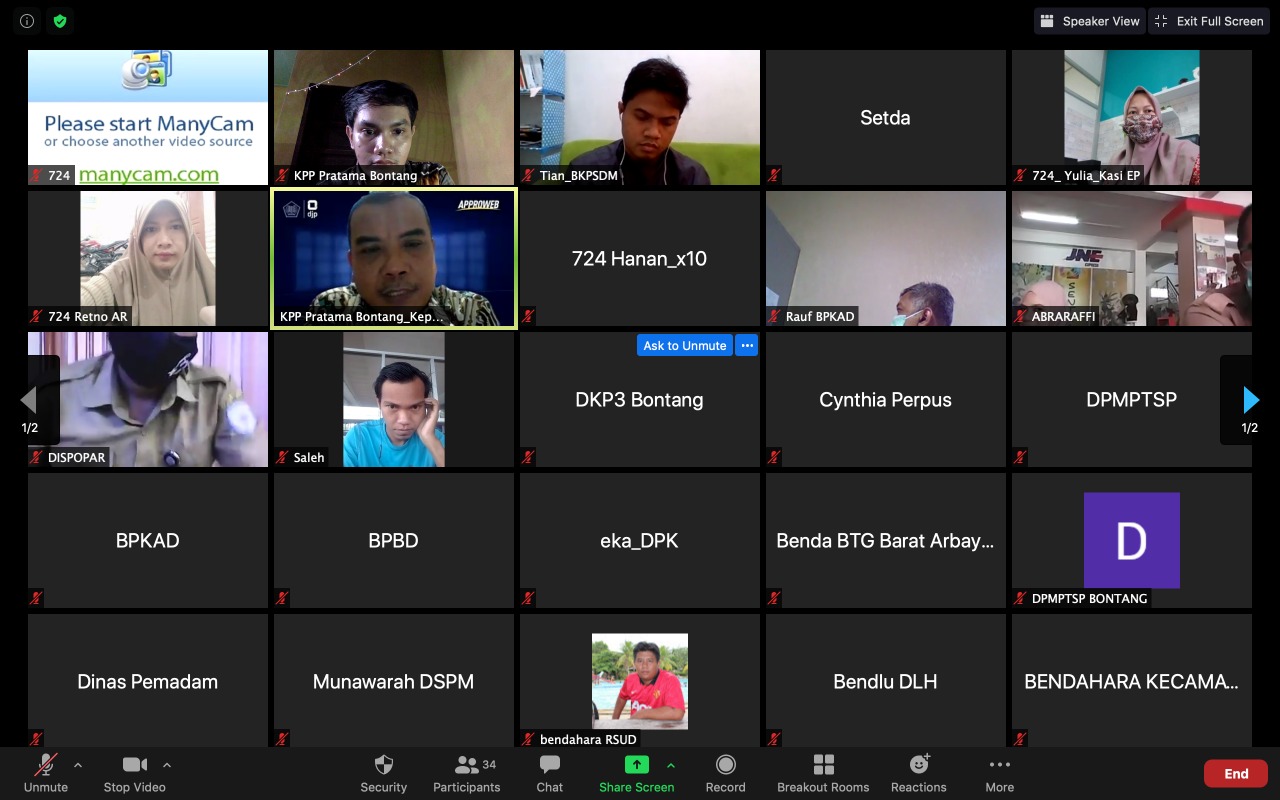
Task: Click Ask to Unmute on DKP3 Bontang
Action: 685,345
